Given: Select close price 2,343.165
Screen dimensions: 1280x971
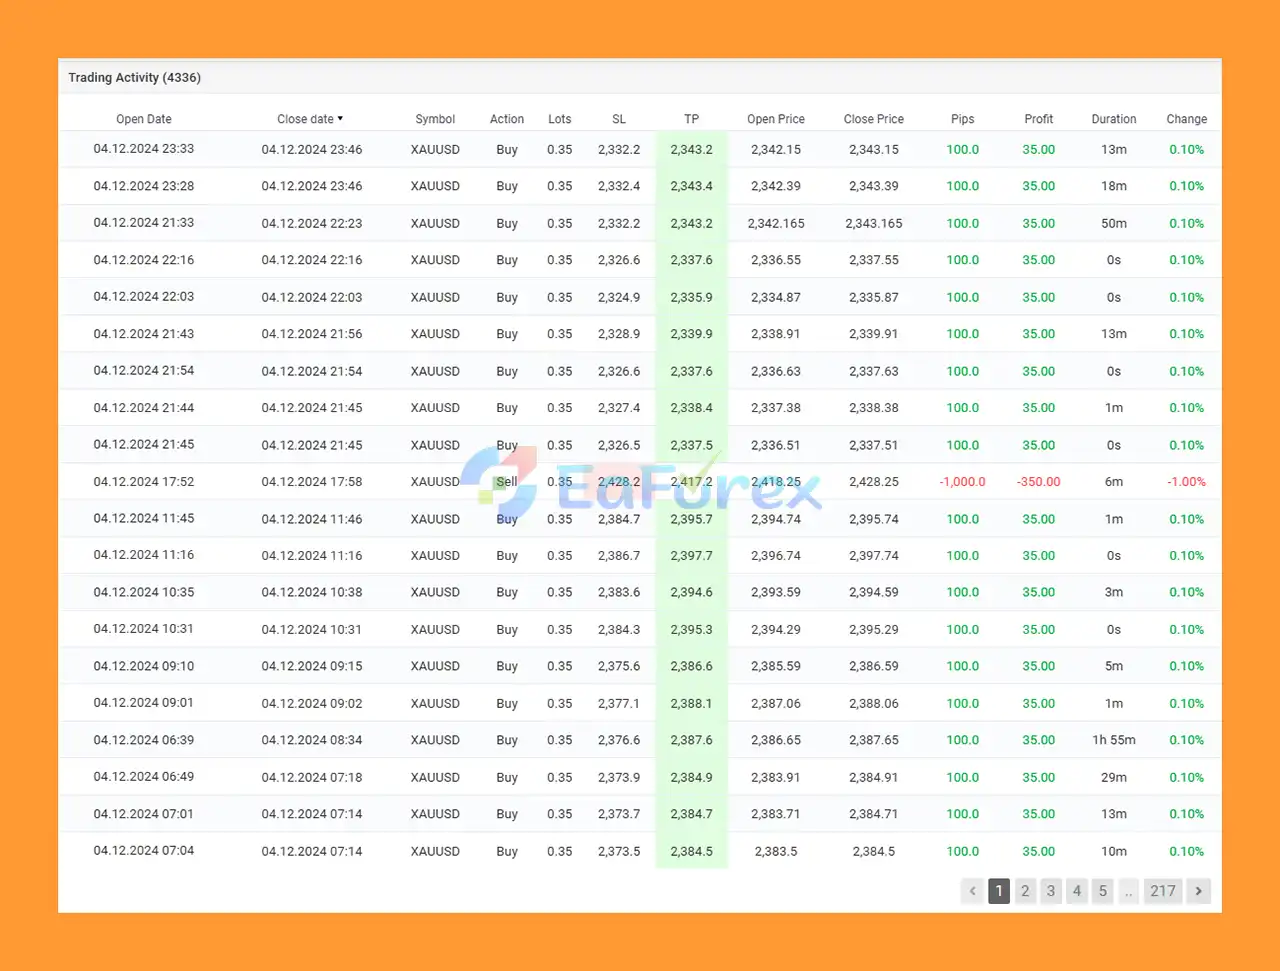Looking at the screenshot, I should pos(874,223).
